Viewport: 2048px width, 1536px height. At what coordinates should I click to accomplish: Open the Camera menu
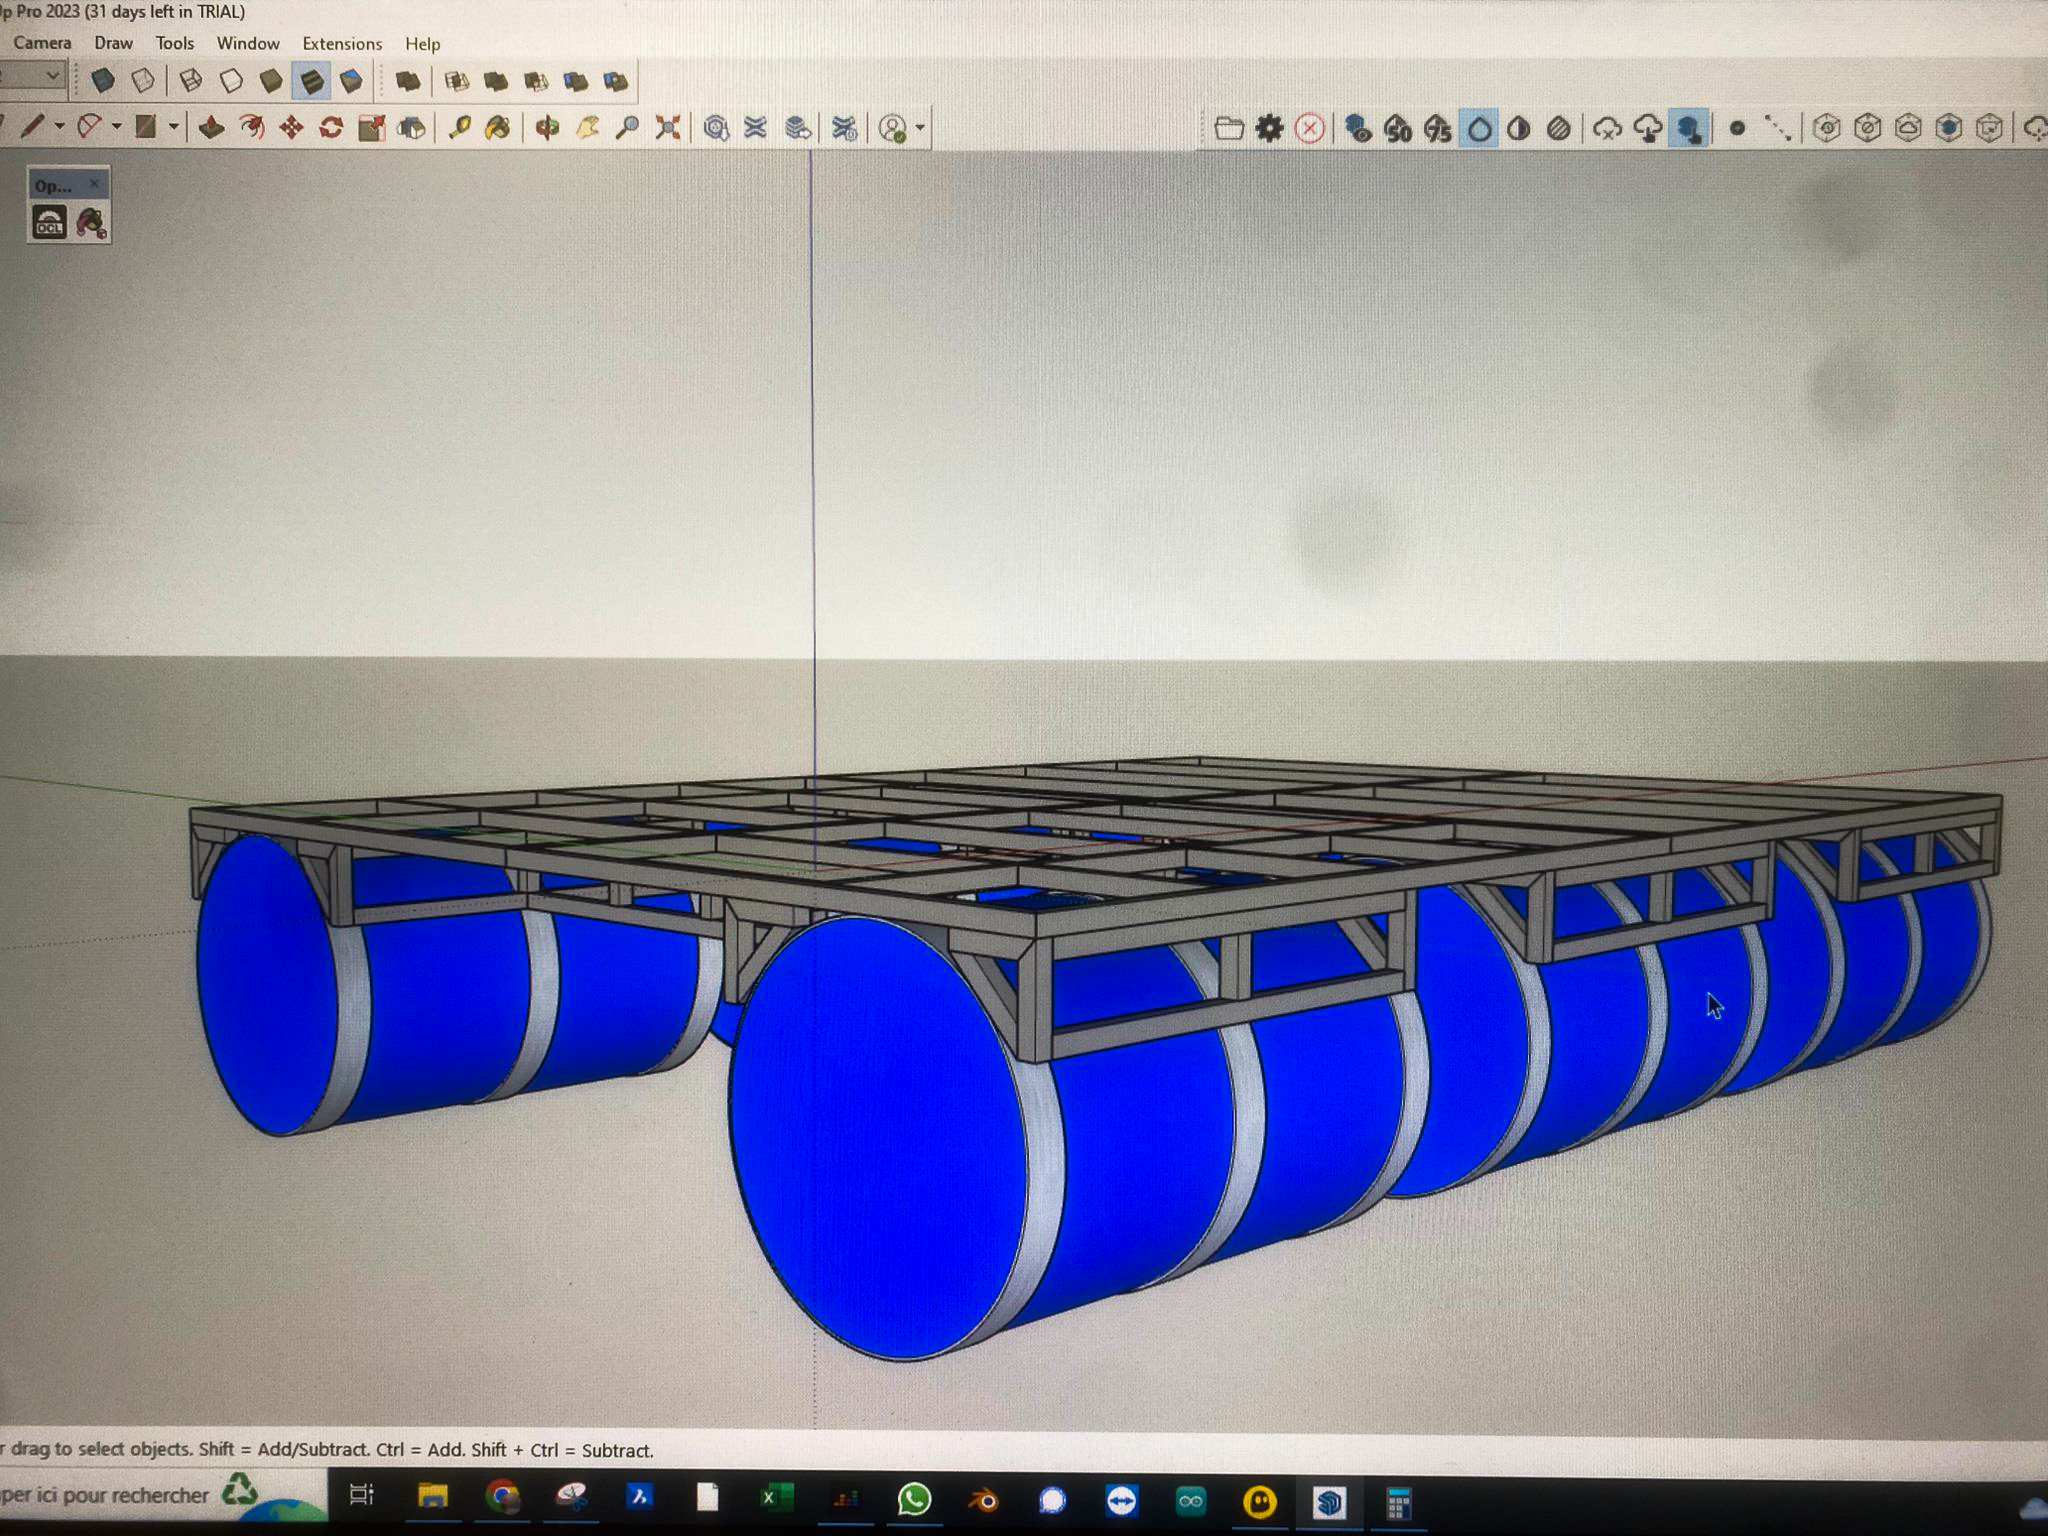point(42,43)
